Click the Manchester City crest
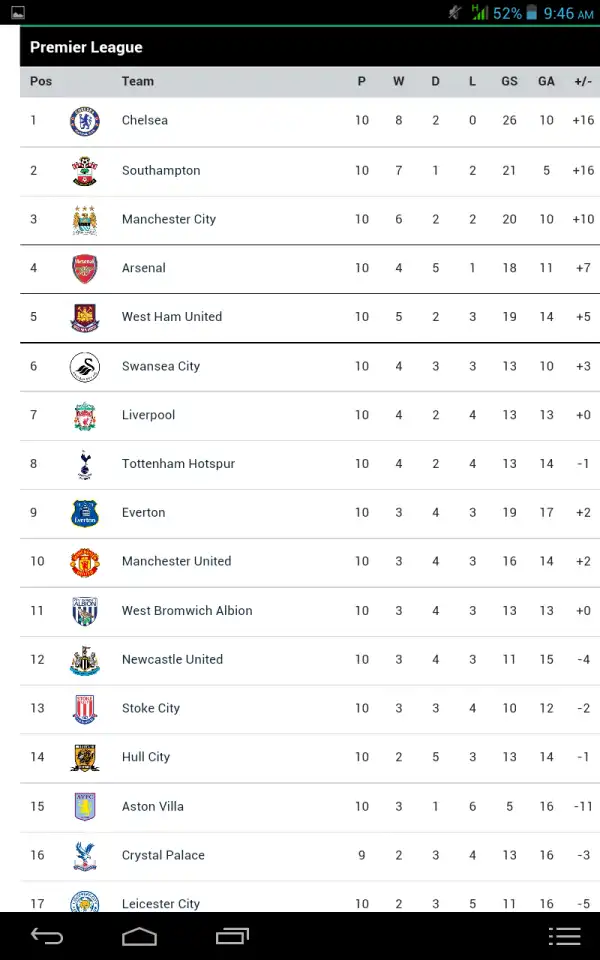 [84, 219]
